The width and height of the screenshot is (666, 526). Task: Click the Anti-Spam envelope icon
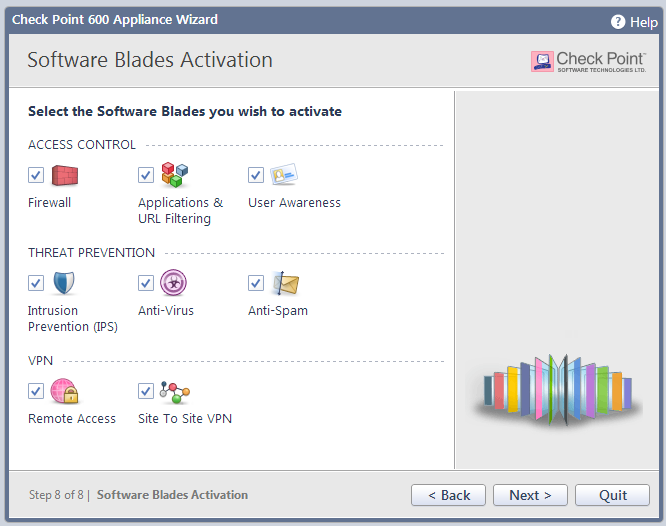coord(286,284)
